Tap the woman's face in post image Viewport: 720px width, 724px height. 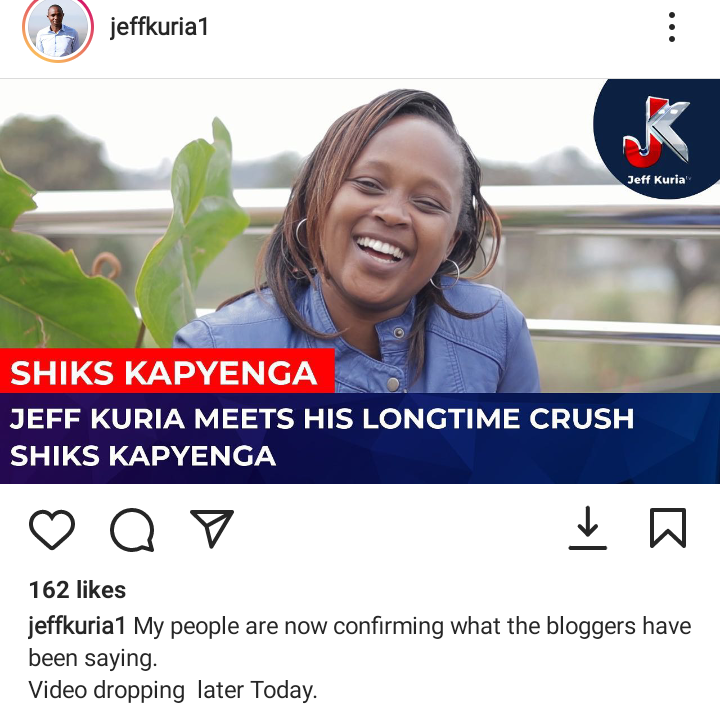click(393, 217)
